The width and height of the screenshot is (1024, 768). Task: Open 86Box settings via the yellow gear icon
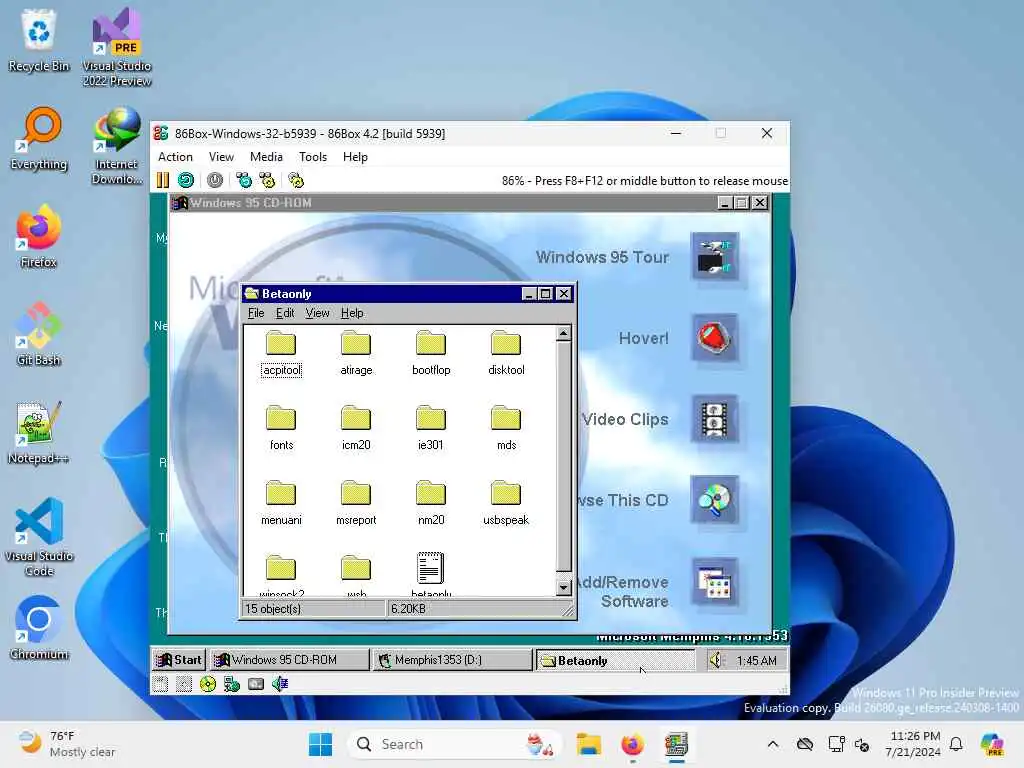pyautogui.click(x=296, y=180)
